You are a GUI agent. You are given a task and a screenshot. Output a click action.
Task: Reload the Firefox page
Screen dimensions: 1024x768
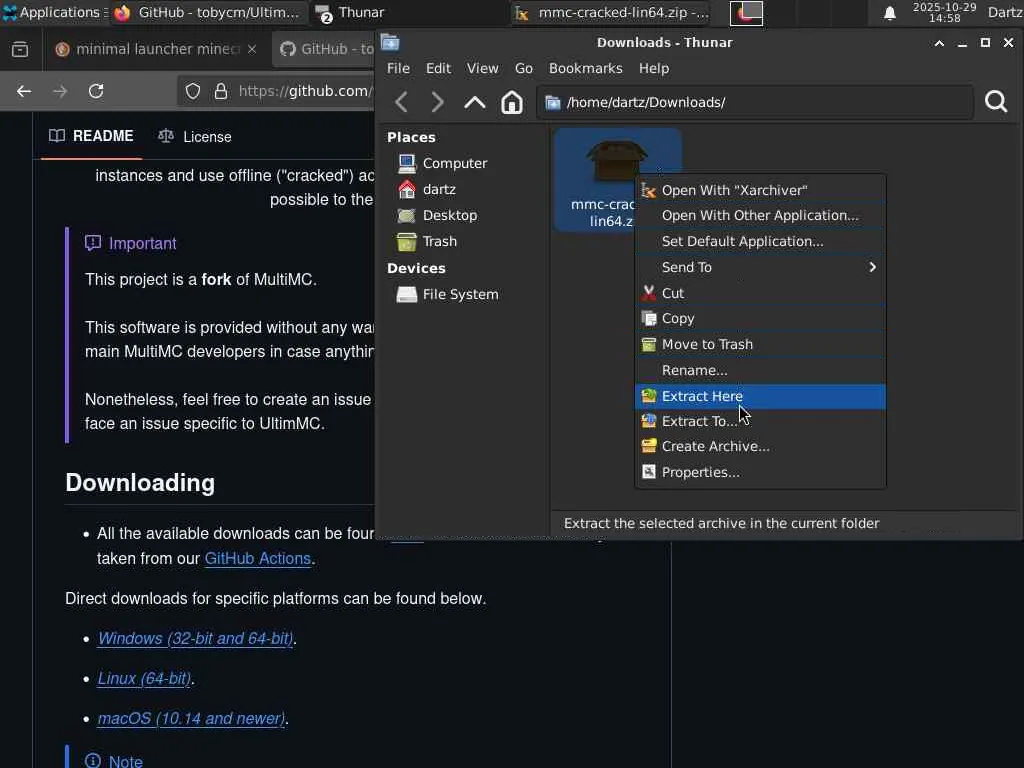96,91
